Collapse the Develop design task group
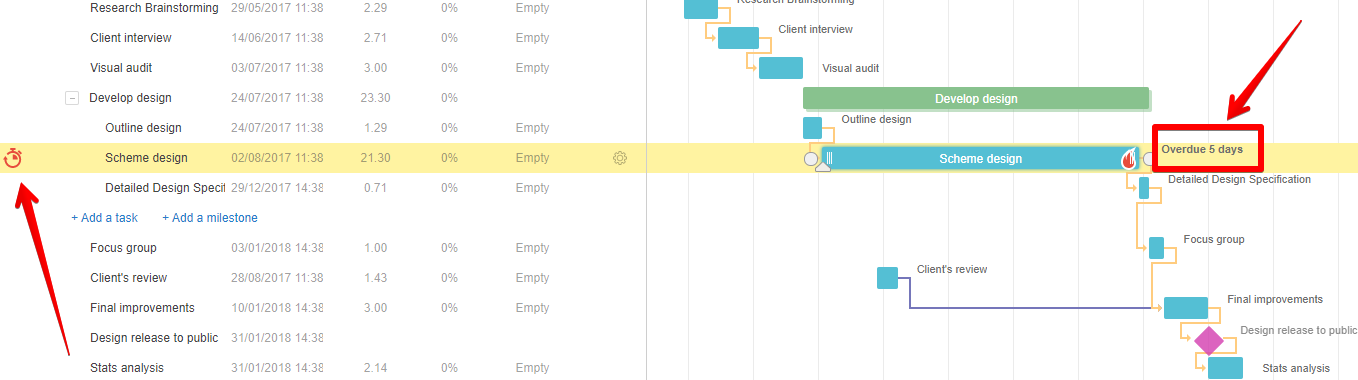This screenshot has width=1358, height=380. [72, 98]
